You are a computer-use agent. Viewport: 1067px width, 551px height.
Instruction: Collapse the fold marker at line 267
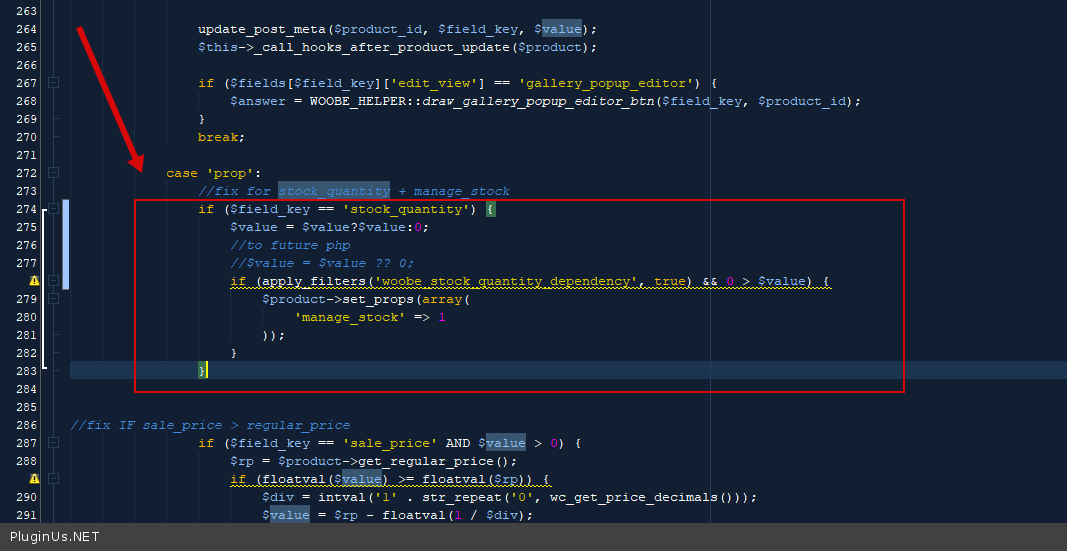click(x=54, y=83)
